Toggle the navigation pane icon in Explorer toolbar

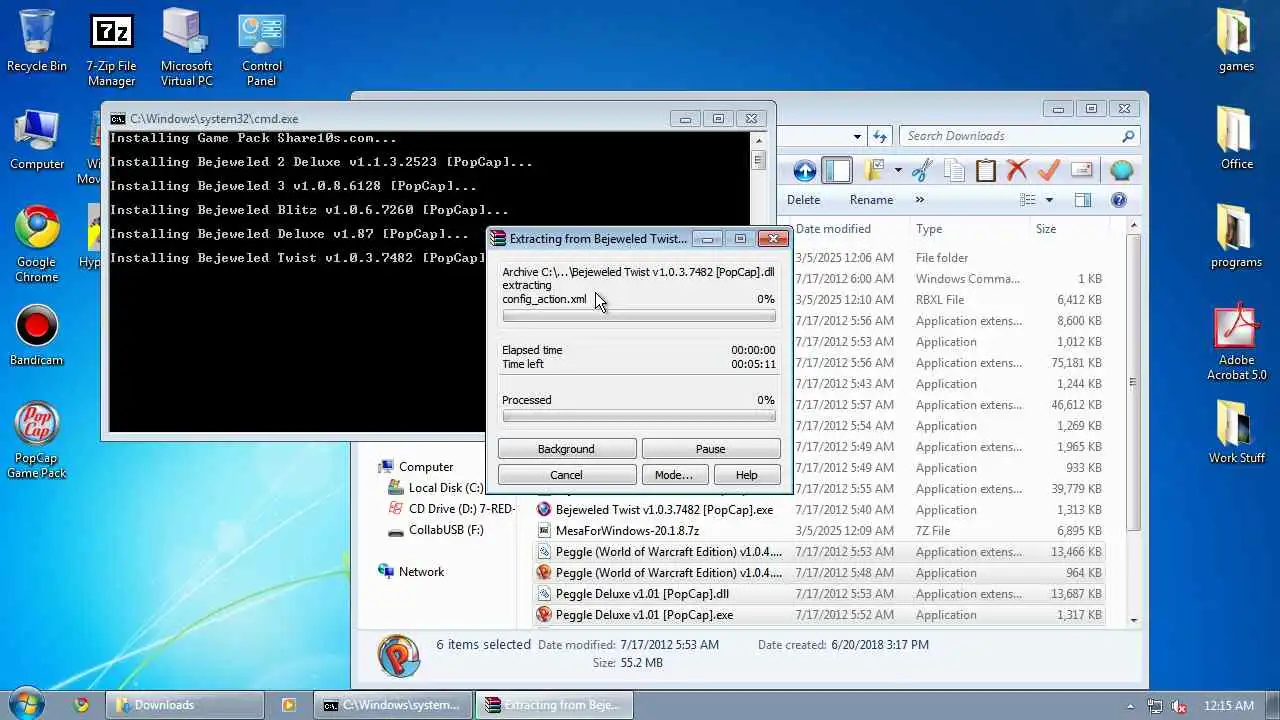tap(837, 171)
